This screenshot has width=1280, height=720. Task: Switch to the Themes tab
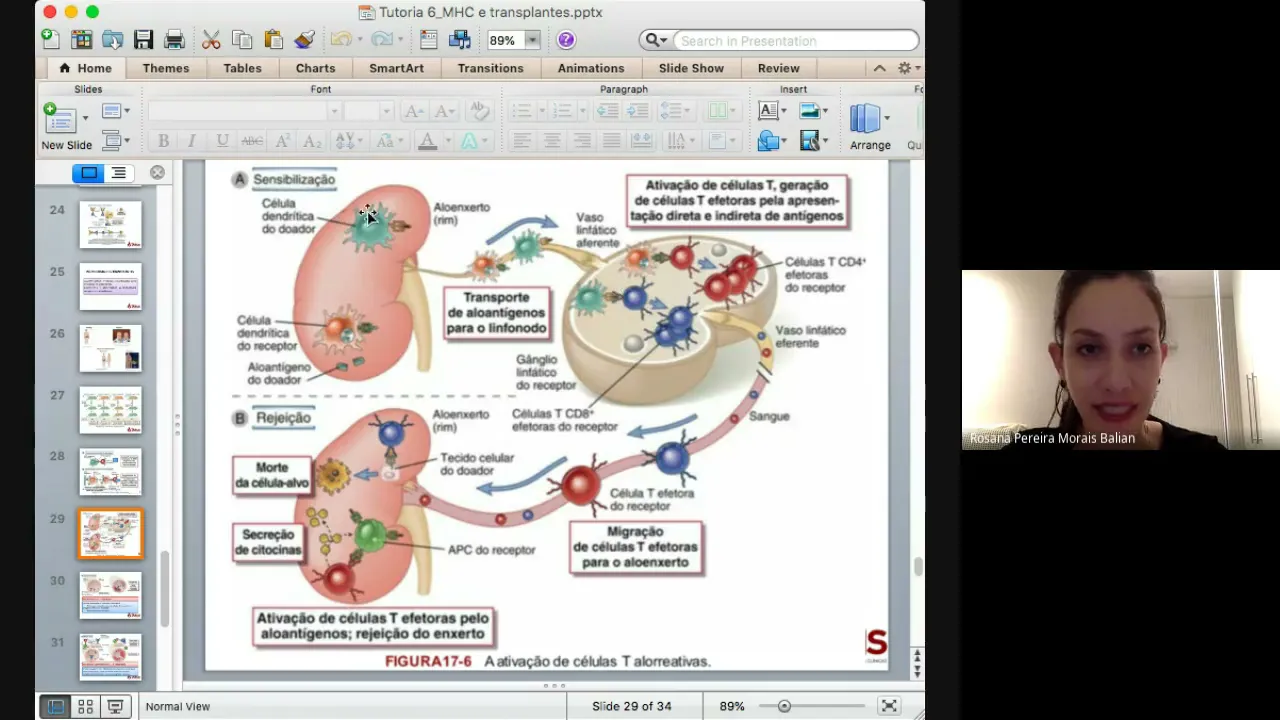(166, 68)
